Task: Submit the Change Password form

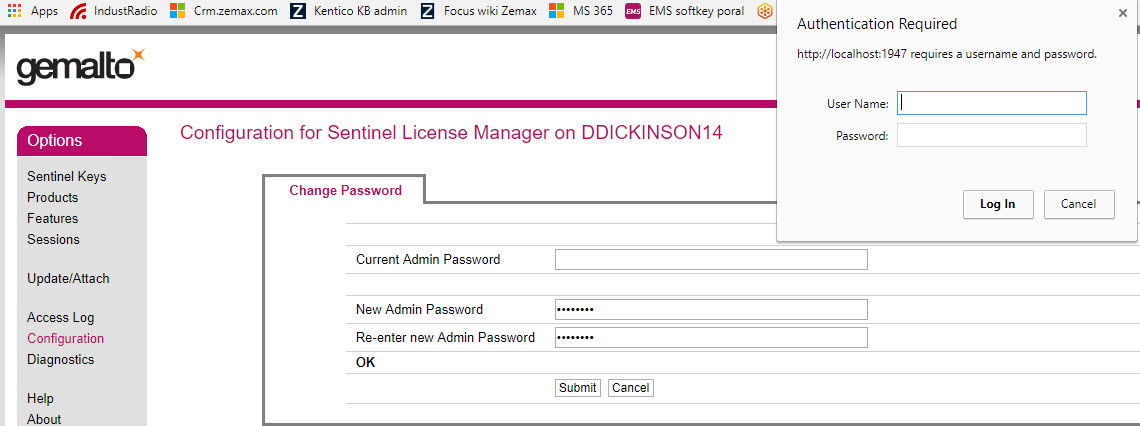Action: pos(578,388)
